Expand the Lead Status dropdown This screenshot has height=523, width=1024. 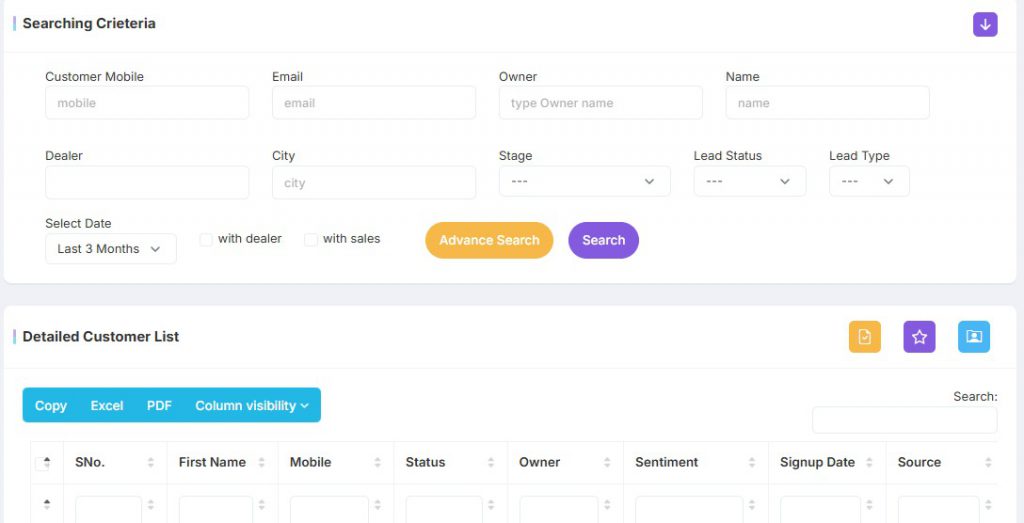749,181
